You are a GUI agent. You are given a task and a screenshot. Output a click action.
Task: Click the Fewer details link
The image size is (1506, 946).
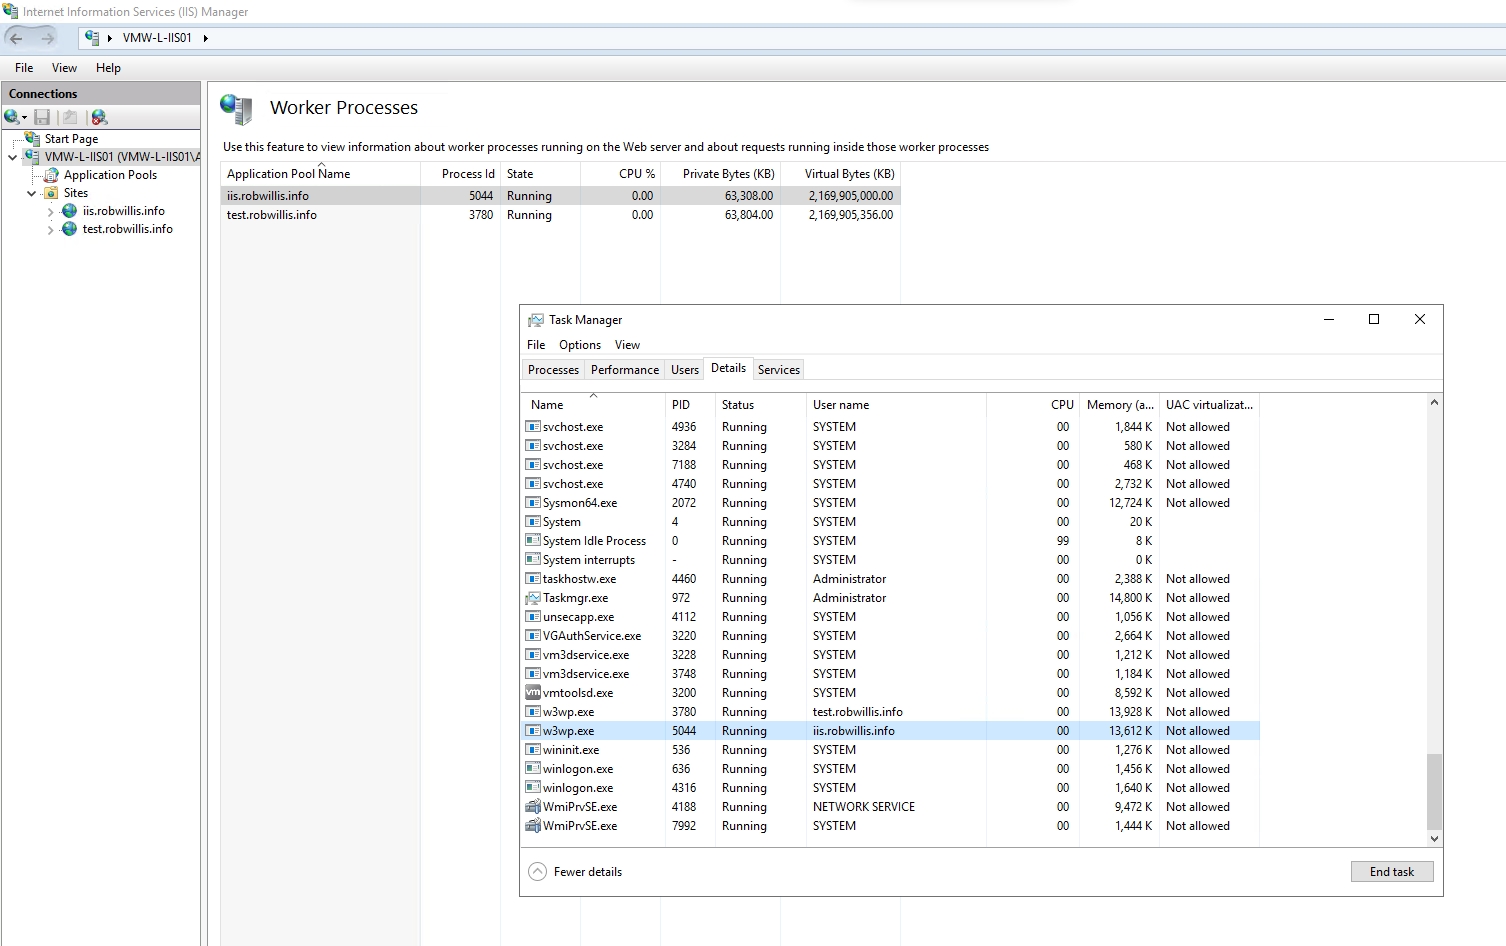point(588,872)
